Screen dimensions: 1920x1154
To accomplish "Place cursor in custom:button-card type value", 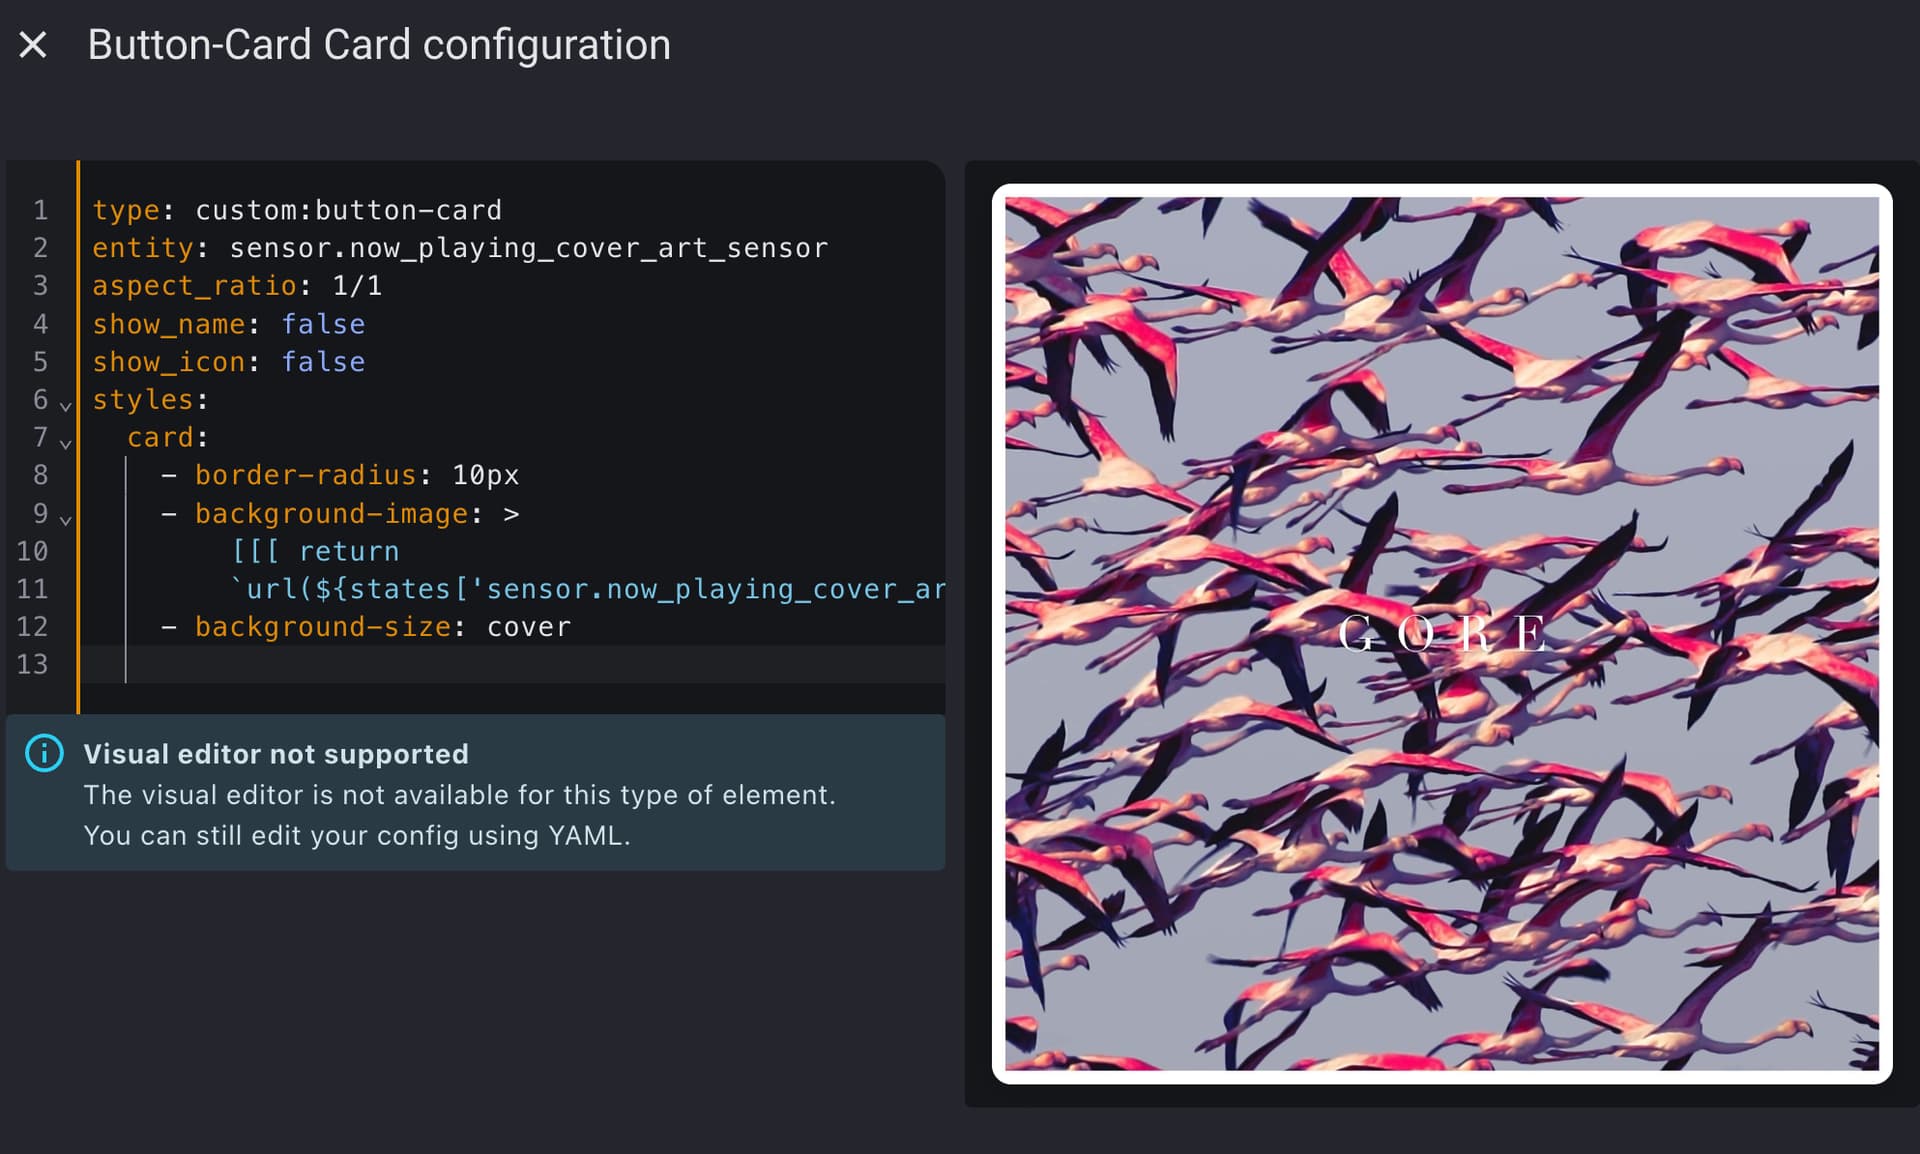I will [x=348, y=211].
